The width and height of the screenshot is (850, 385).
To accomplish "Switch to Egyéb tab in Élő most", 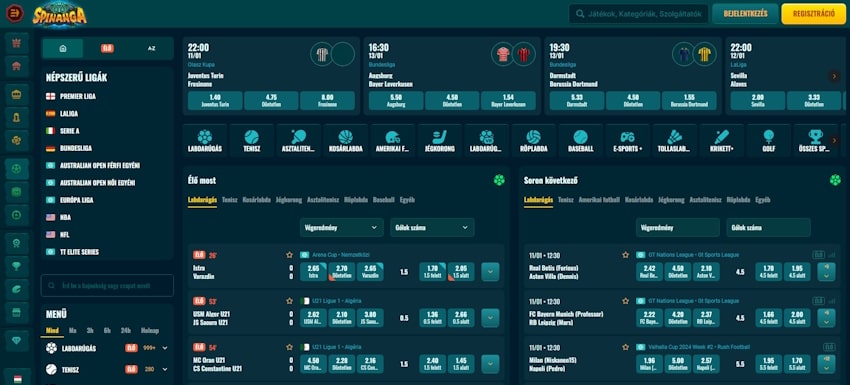I will pos(407,200).
